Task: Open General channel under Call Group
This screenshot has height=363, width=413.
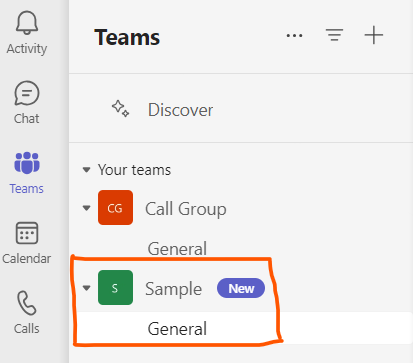Action: pos(177,249)
